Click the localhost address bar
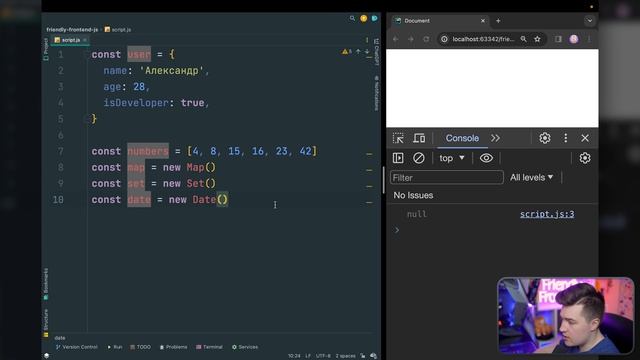This screenshot has width=640, height=360. tap(483, 39)
